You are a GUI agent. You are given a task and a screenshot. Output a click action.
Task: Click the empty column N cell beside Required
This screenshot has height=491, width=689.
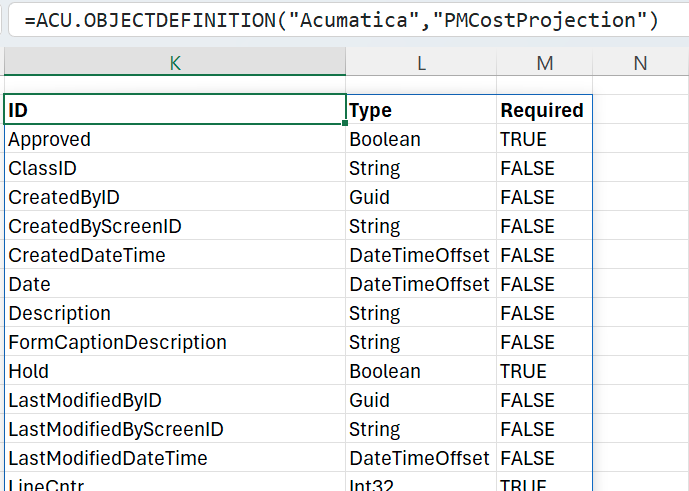click(641, 109)
